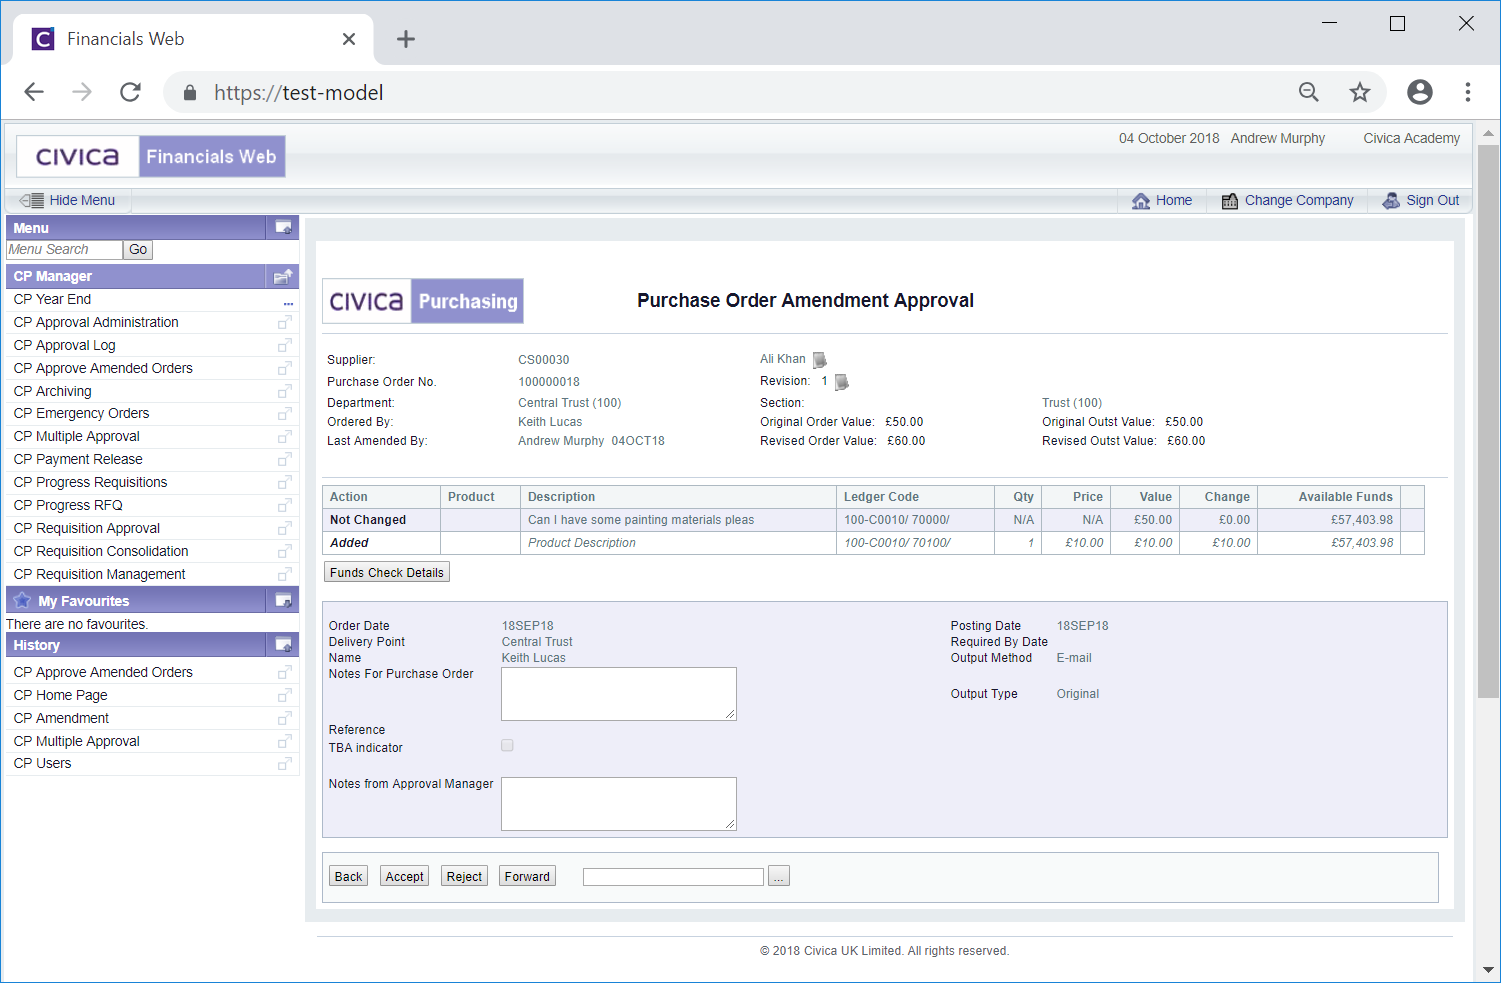
Task: Collapse the History panel header icon
Action: pyautogui.click(x=284, y=645)
